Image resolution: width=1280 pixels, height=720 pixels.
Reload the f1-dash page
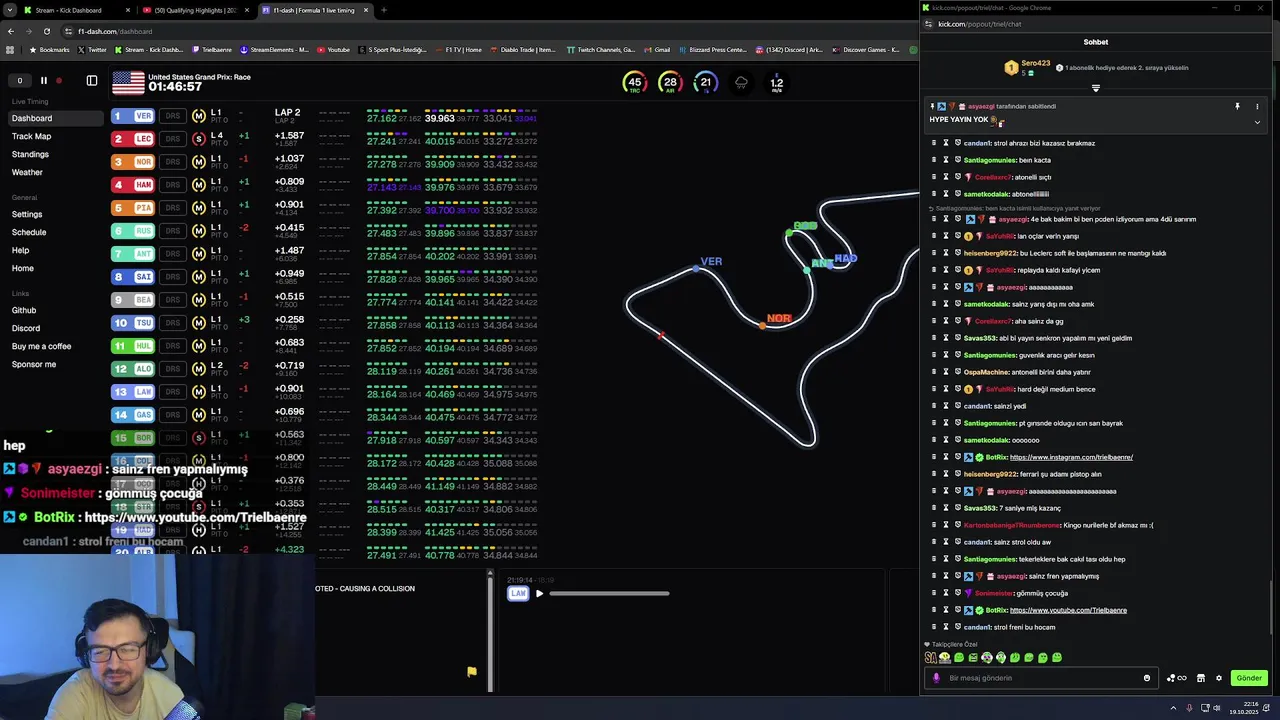pyautogui.click(x=46, y=31)
